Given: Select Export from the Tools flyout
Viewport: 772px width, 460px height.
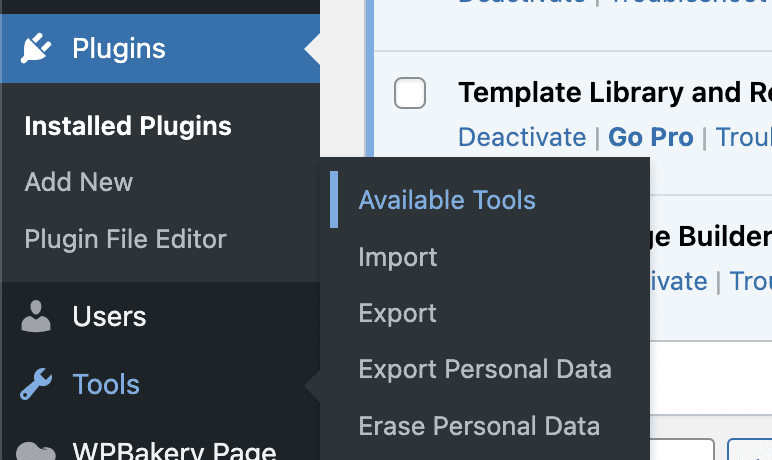Looking at the screenshot, I should click(x=398, y=313).
